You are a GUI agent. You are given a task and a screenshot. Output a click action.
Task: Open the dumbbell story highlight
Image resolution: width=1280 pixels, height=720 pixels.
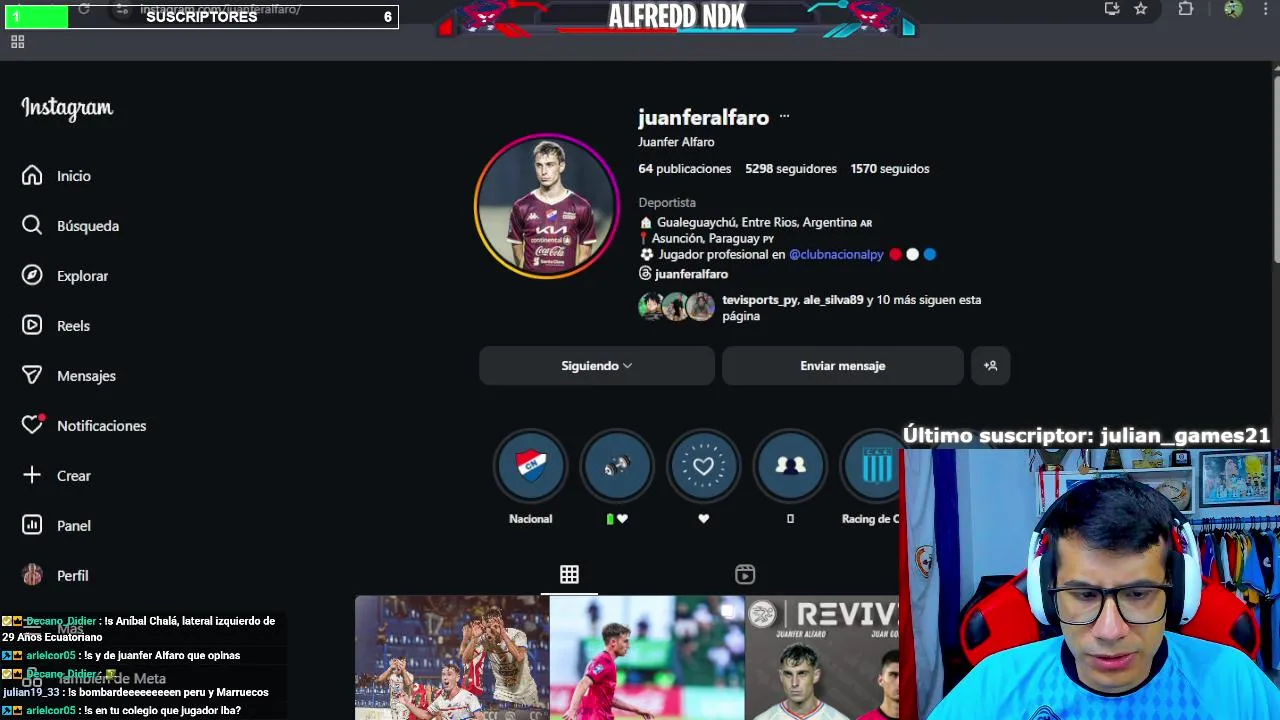click(617, 465)
